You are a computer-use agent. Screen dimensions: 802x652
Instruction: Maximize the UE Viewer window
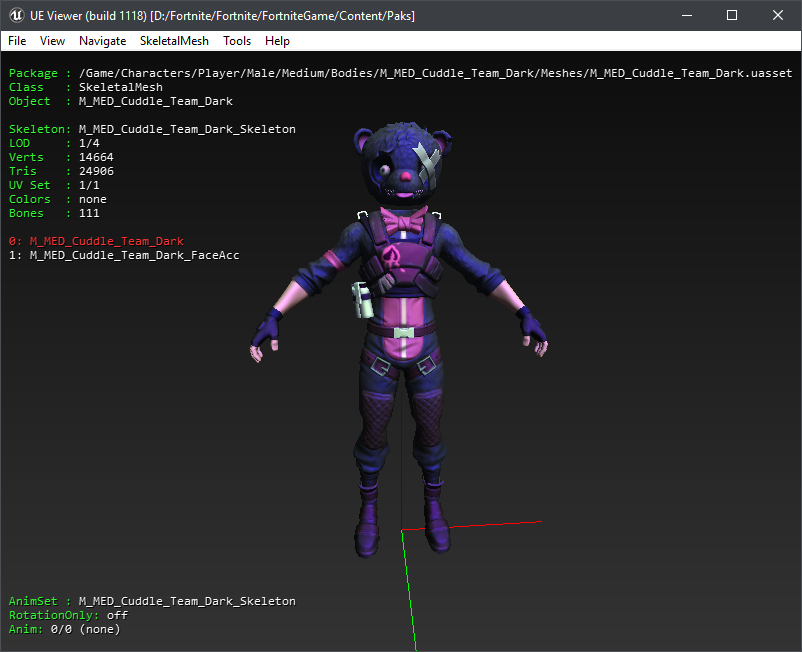click(x=732, y=15)
